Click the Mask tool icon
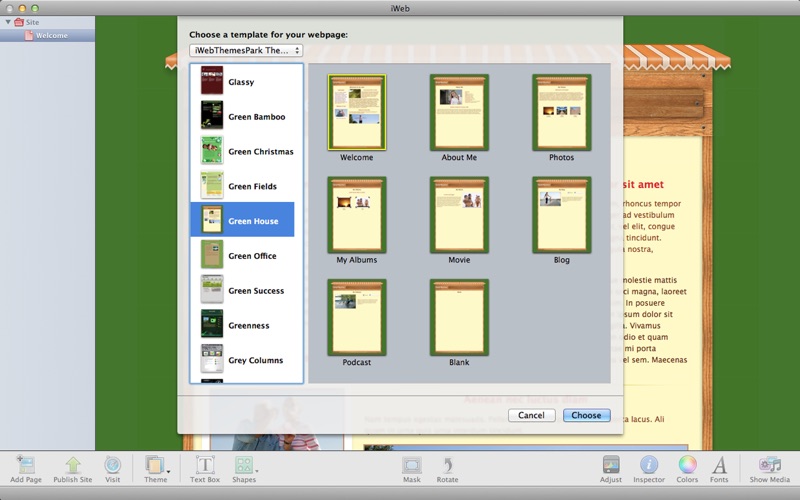Viewport: 800px width, 500px height. (x=412, y=465)
